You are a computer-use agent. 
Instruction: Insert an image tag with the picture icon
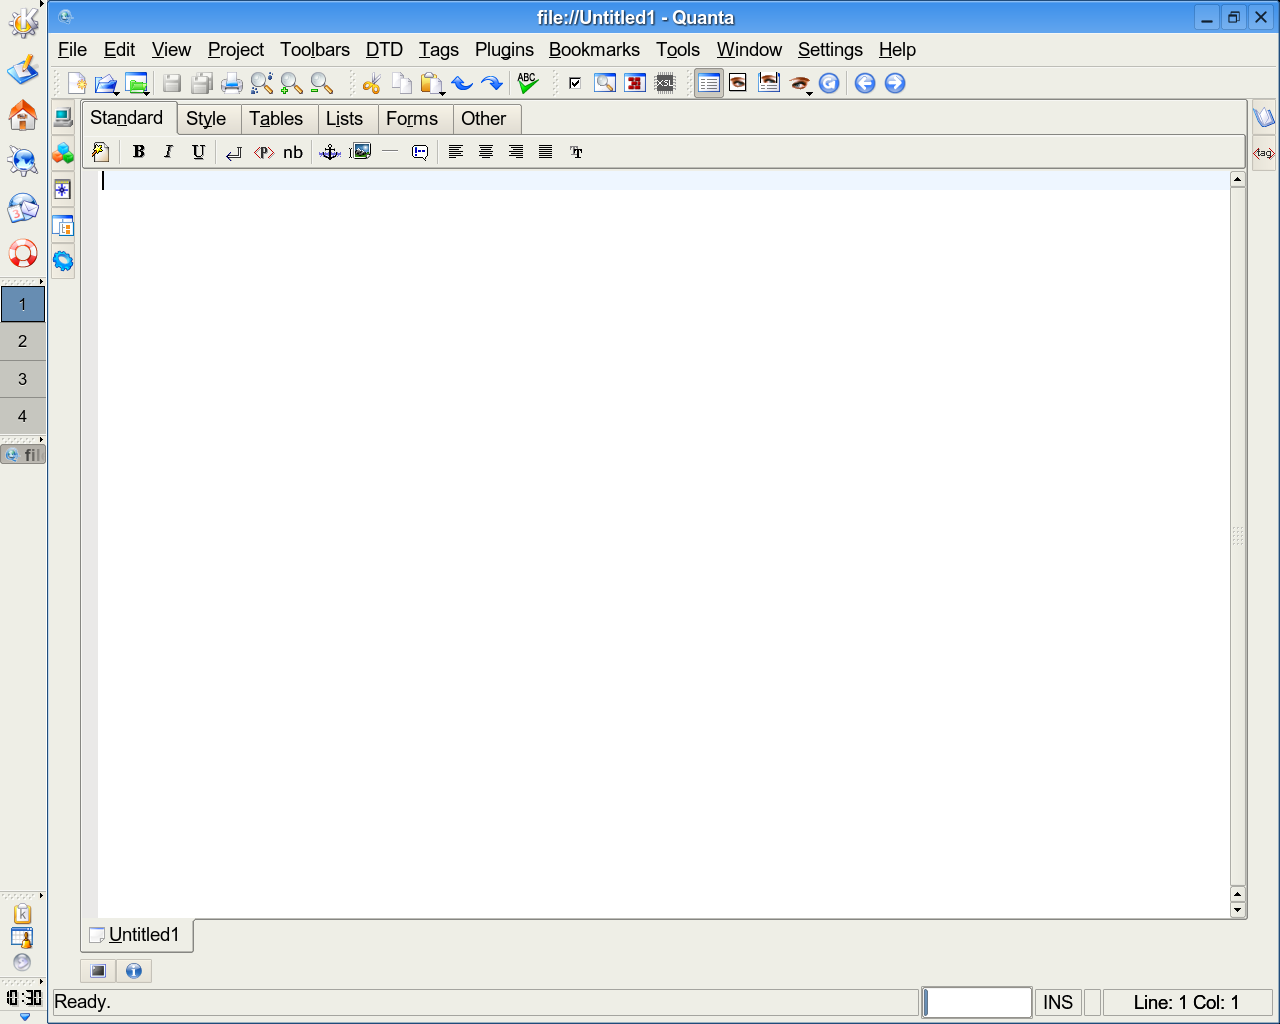360,152
